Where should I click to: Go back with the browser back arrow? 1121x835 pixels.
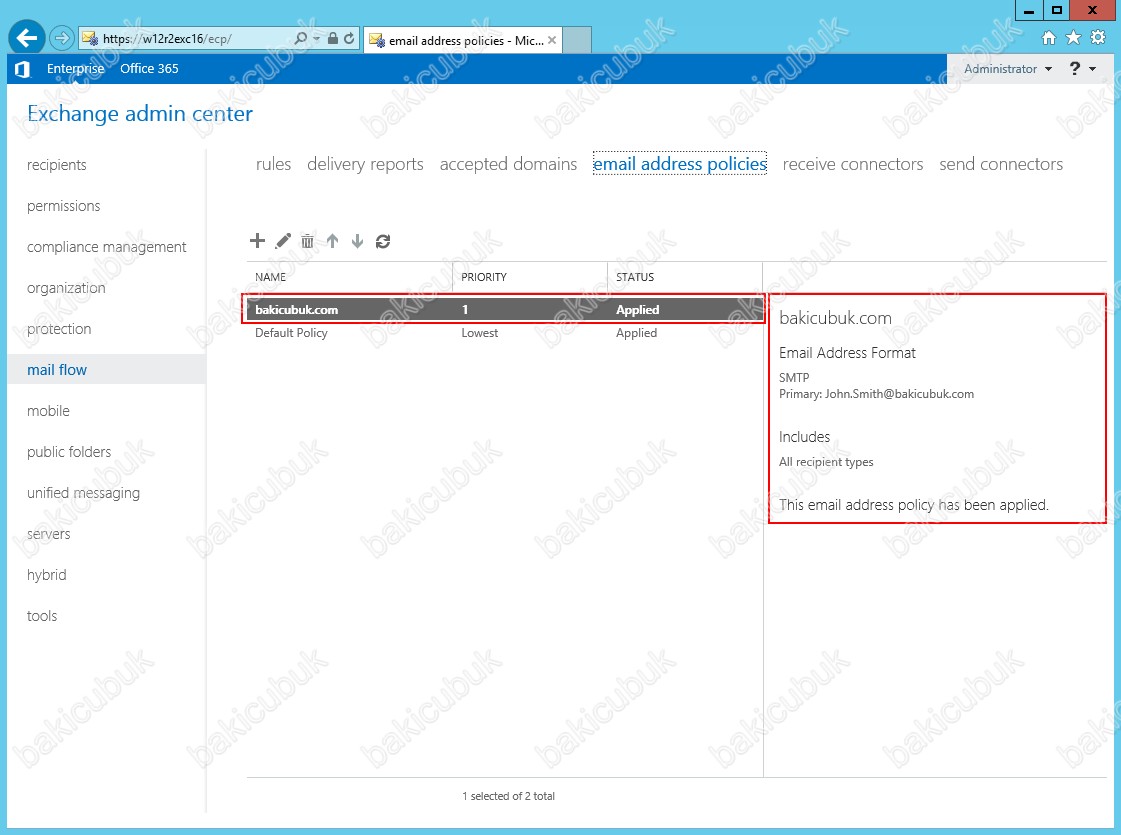click(x=26, y=38)
